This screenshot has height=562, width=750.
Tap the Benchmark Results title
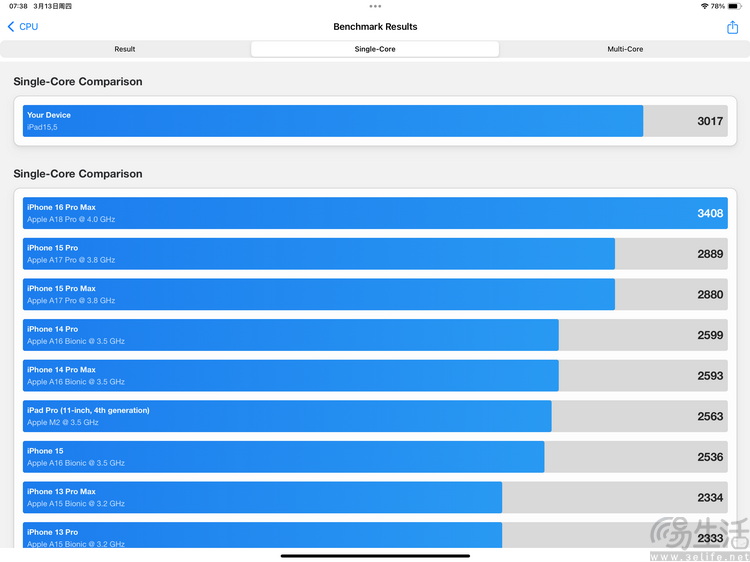[x=375, y=27]
